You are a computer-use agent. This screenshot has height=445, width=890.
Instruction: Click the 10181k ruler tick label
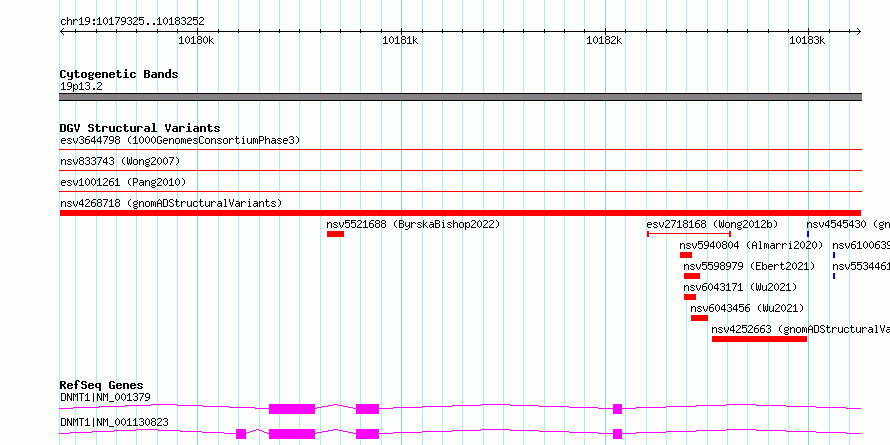pos(400,40)
